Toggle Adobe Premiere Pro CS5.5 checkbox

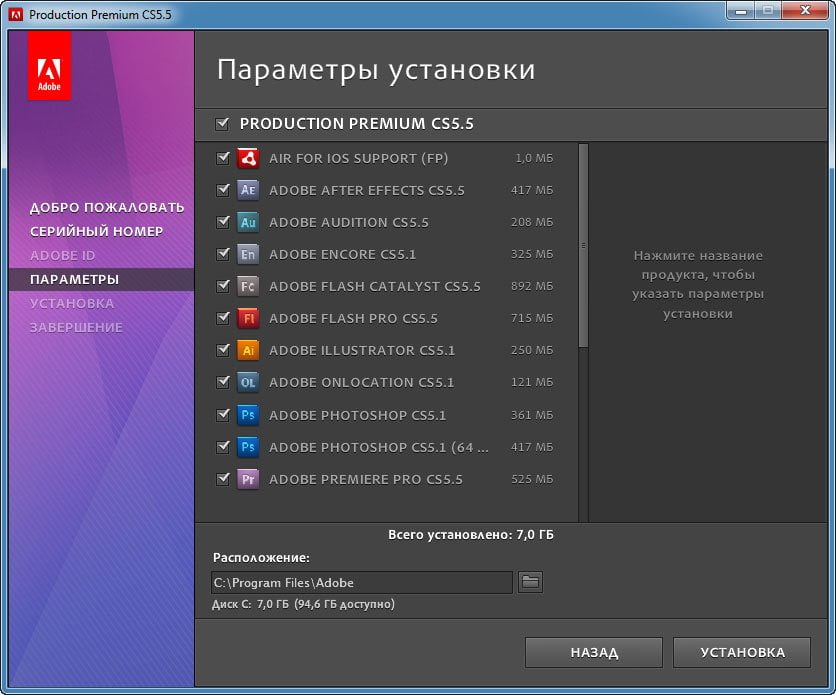coord(223,479)
